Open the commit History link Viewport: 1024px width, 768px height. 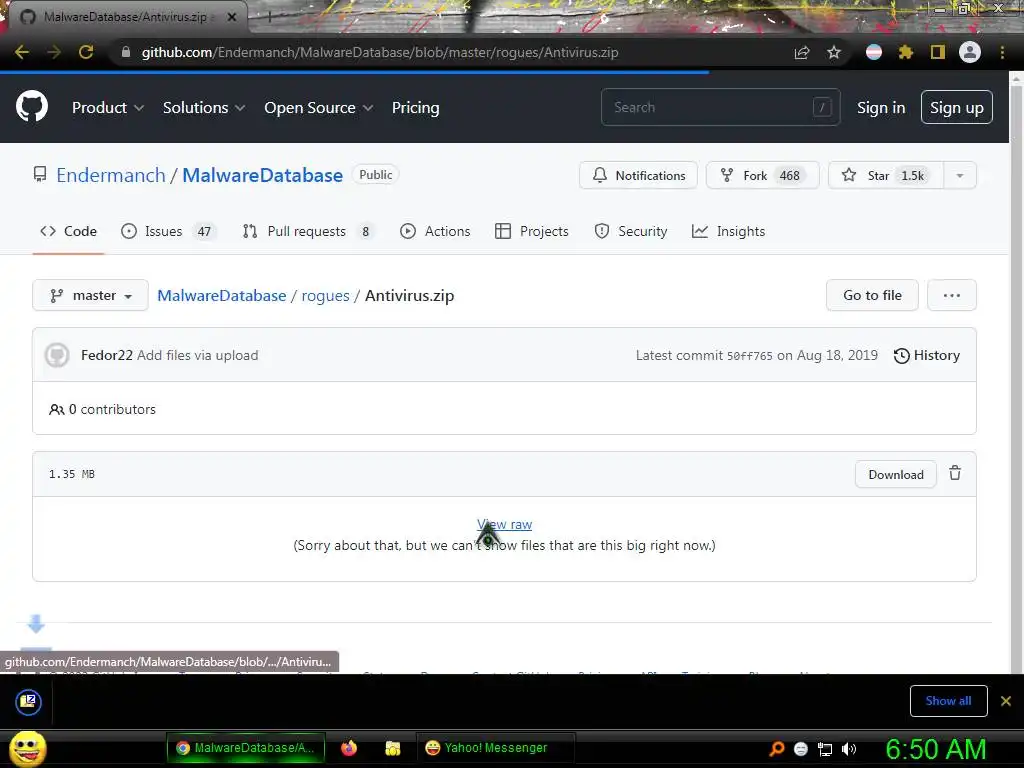coord(927,355)
